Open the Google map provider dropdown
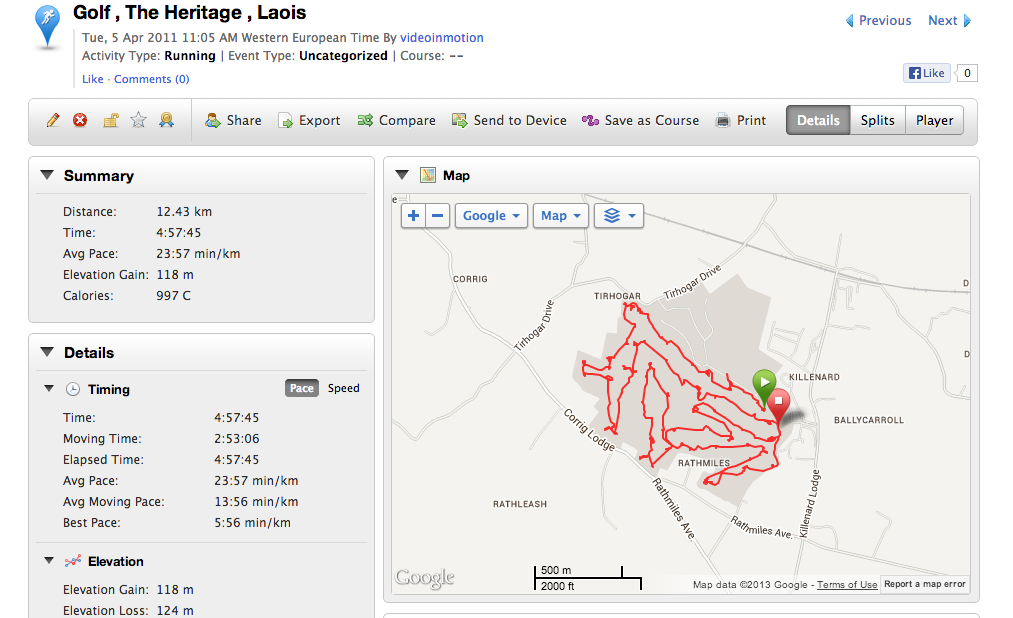The image size is (1013, 618). coord(491,216)
